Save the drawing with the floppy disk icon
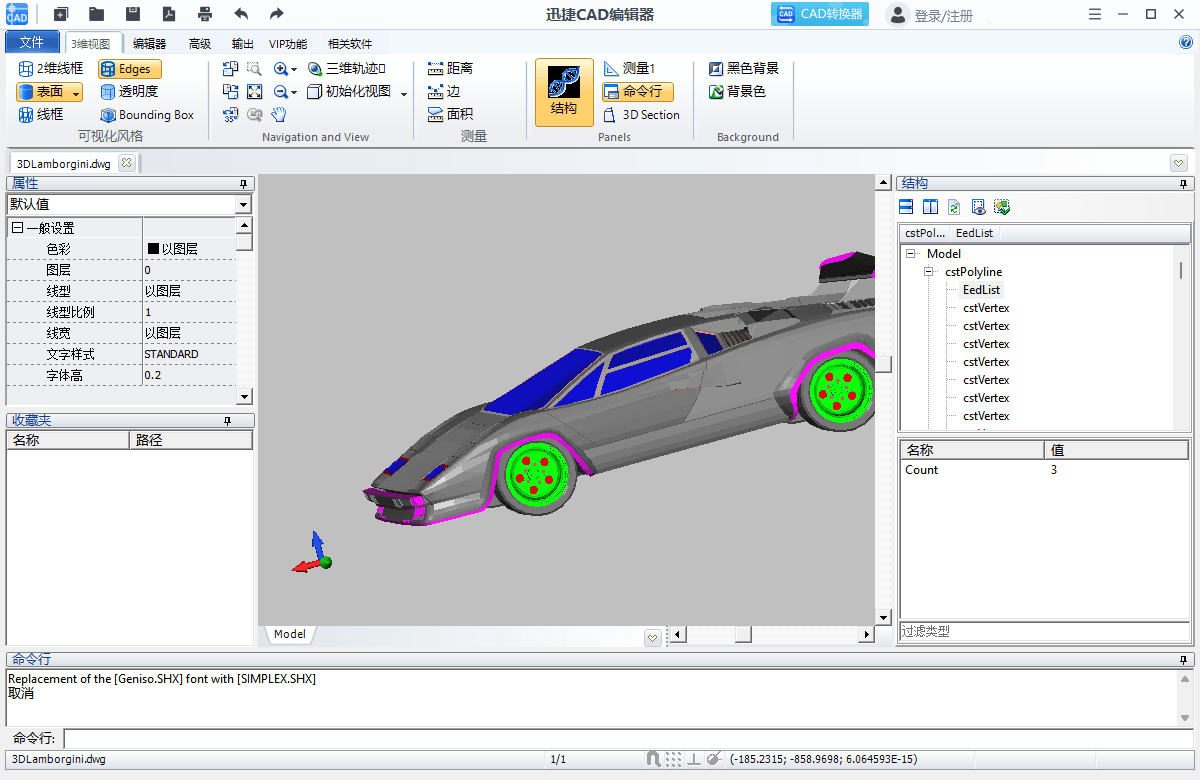Image resolution: width=1200 pixels, height=780 pixels. [133, 14]
